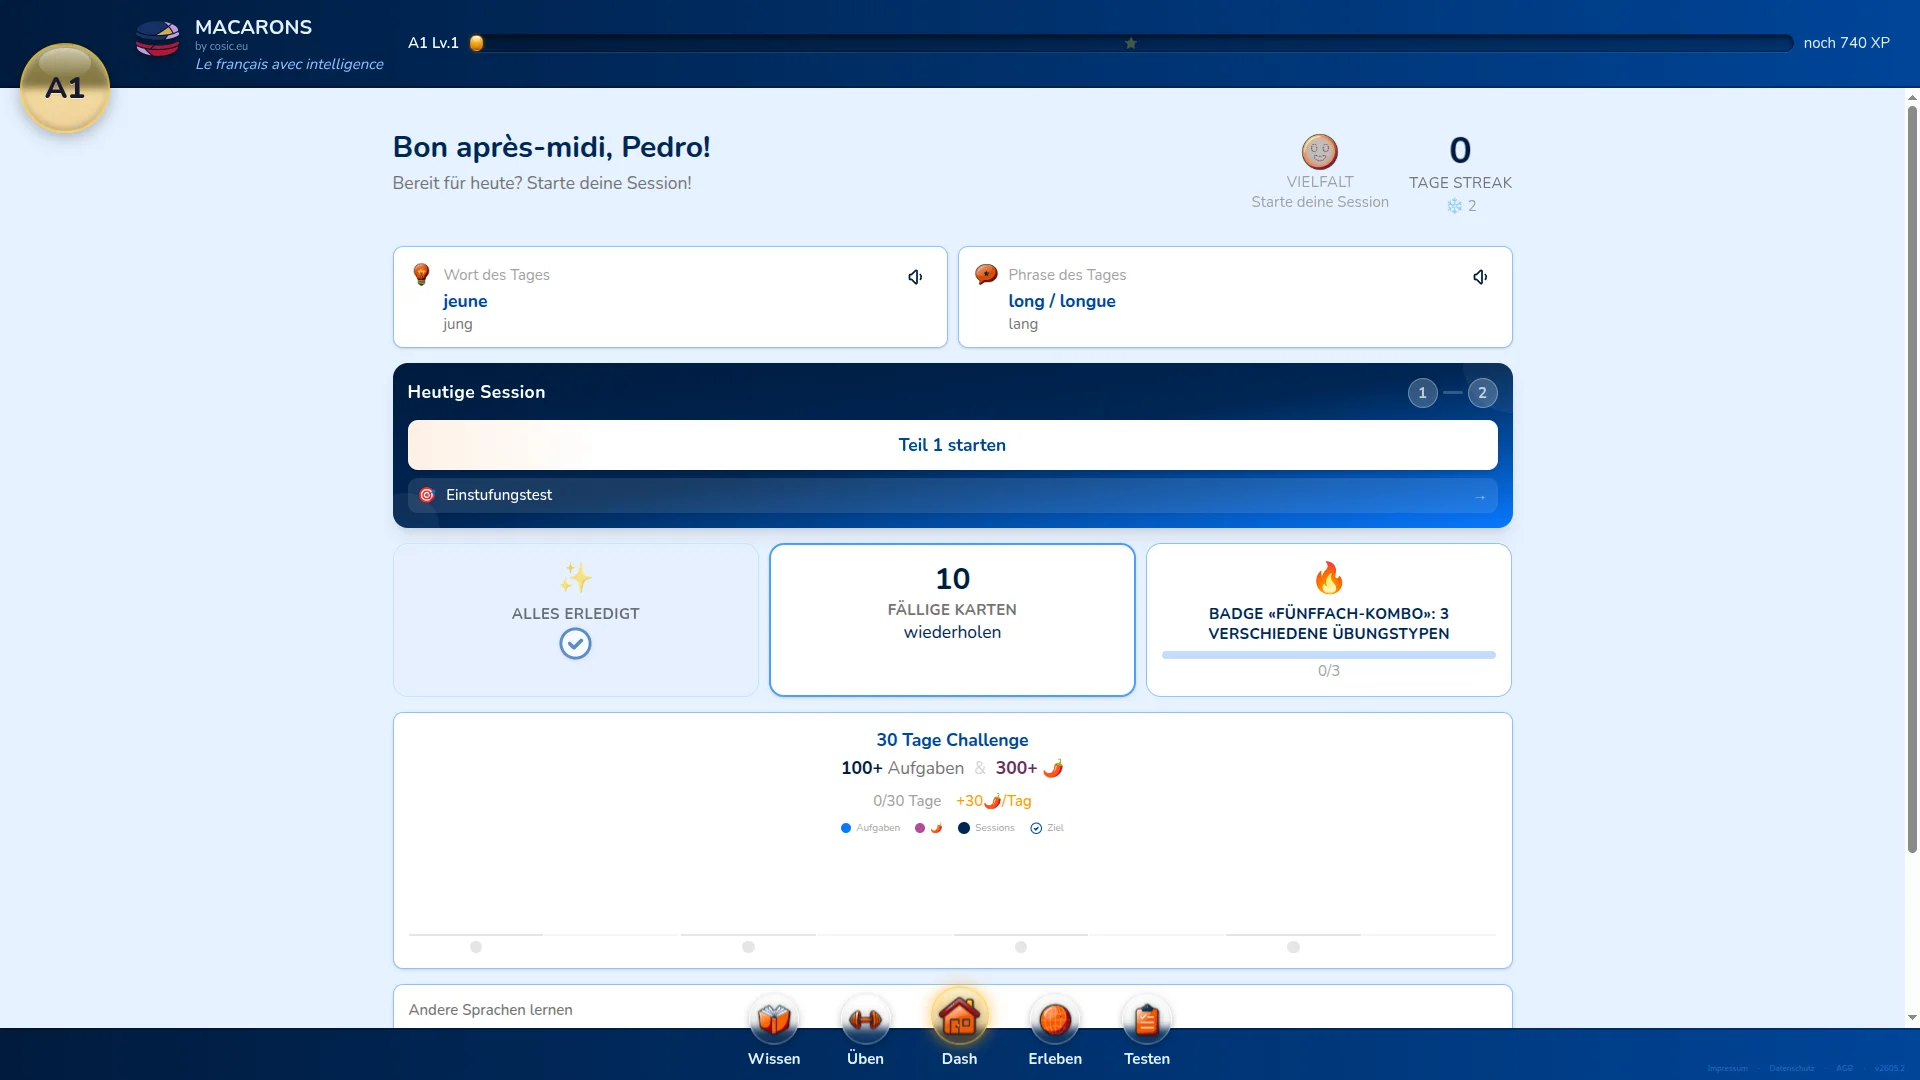Click the star marker on the XP bar
1920x1080 pixels.
[1131, 43]
